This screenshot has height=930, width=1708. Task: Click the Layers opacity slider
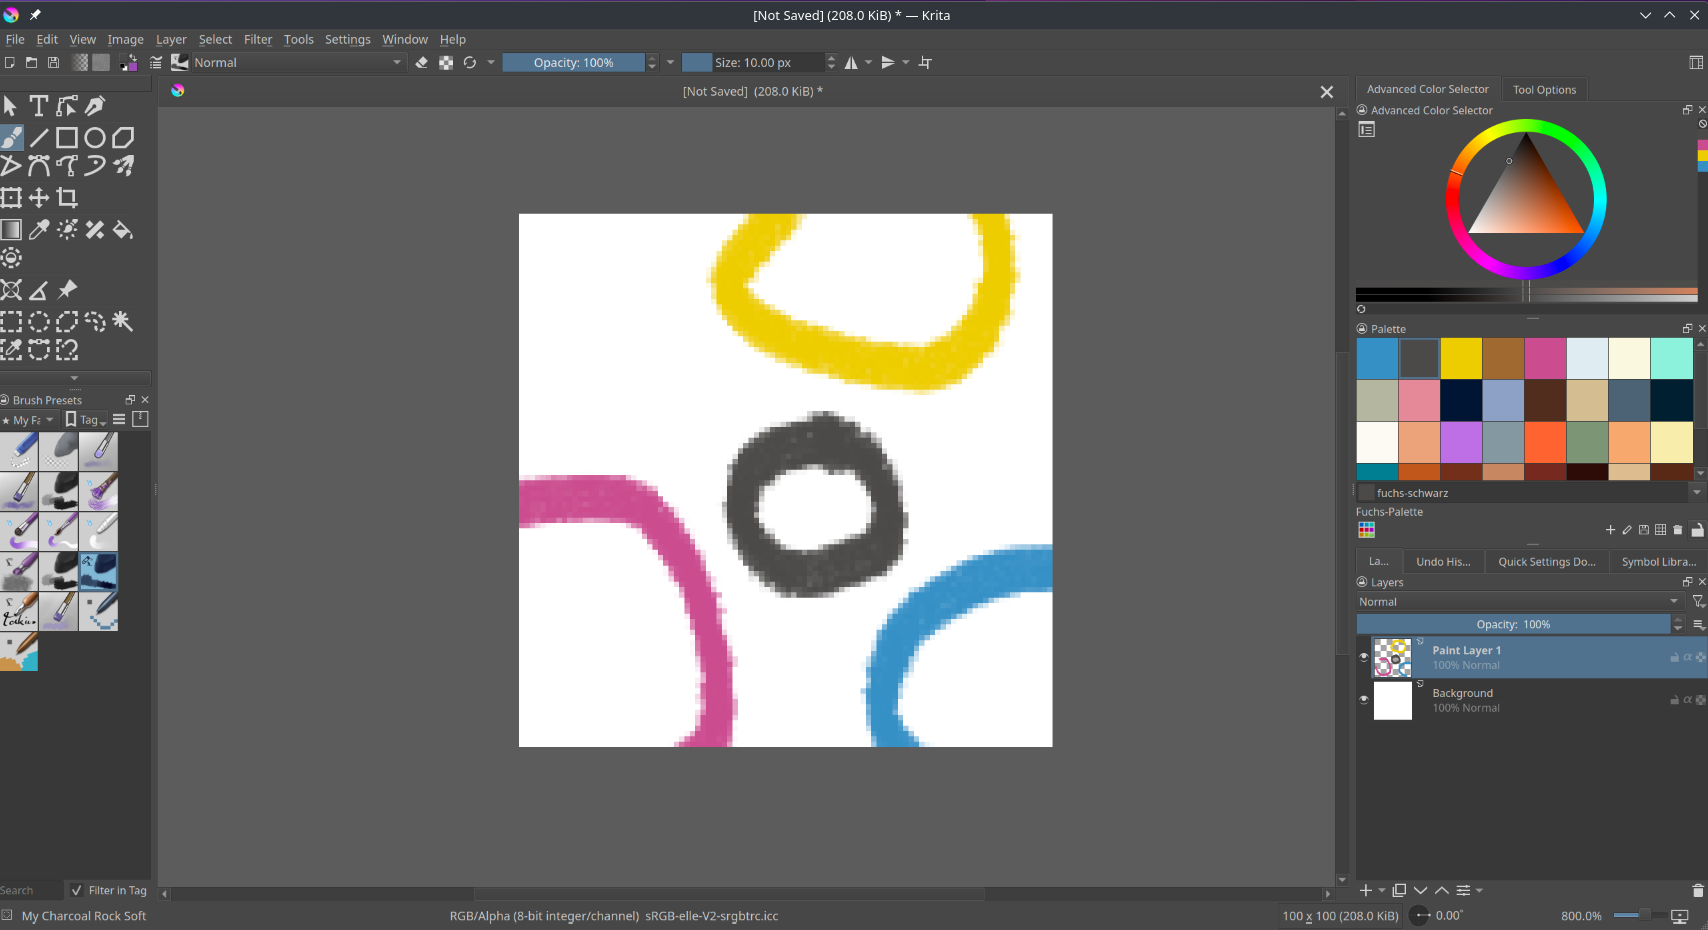[1513, 625]
